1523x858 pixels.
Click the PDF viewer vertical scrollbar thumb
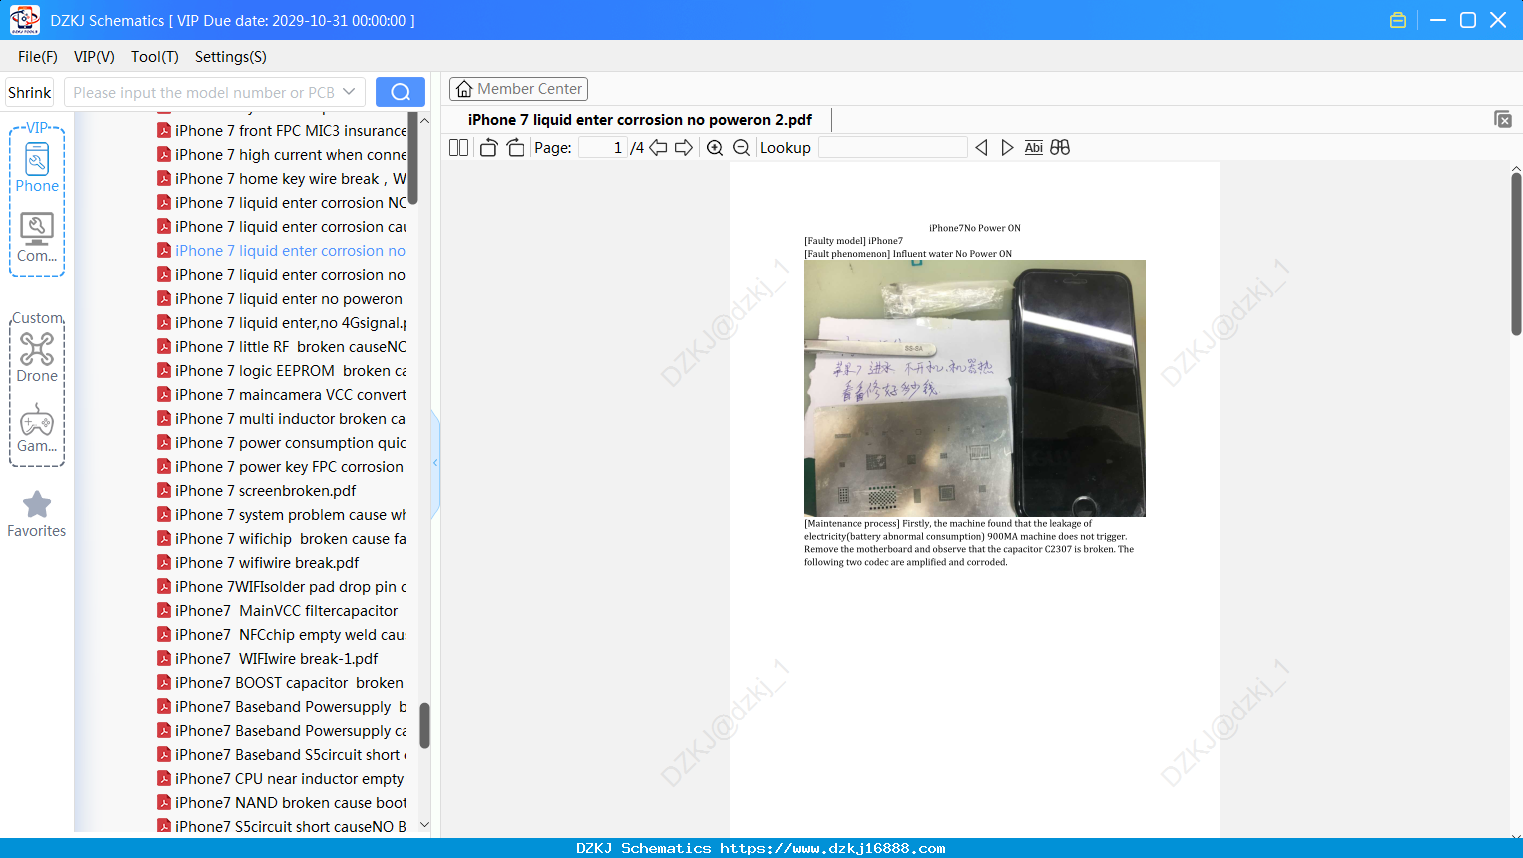click(x=1516, y=254)
